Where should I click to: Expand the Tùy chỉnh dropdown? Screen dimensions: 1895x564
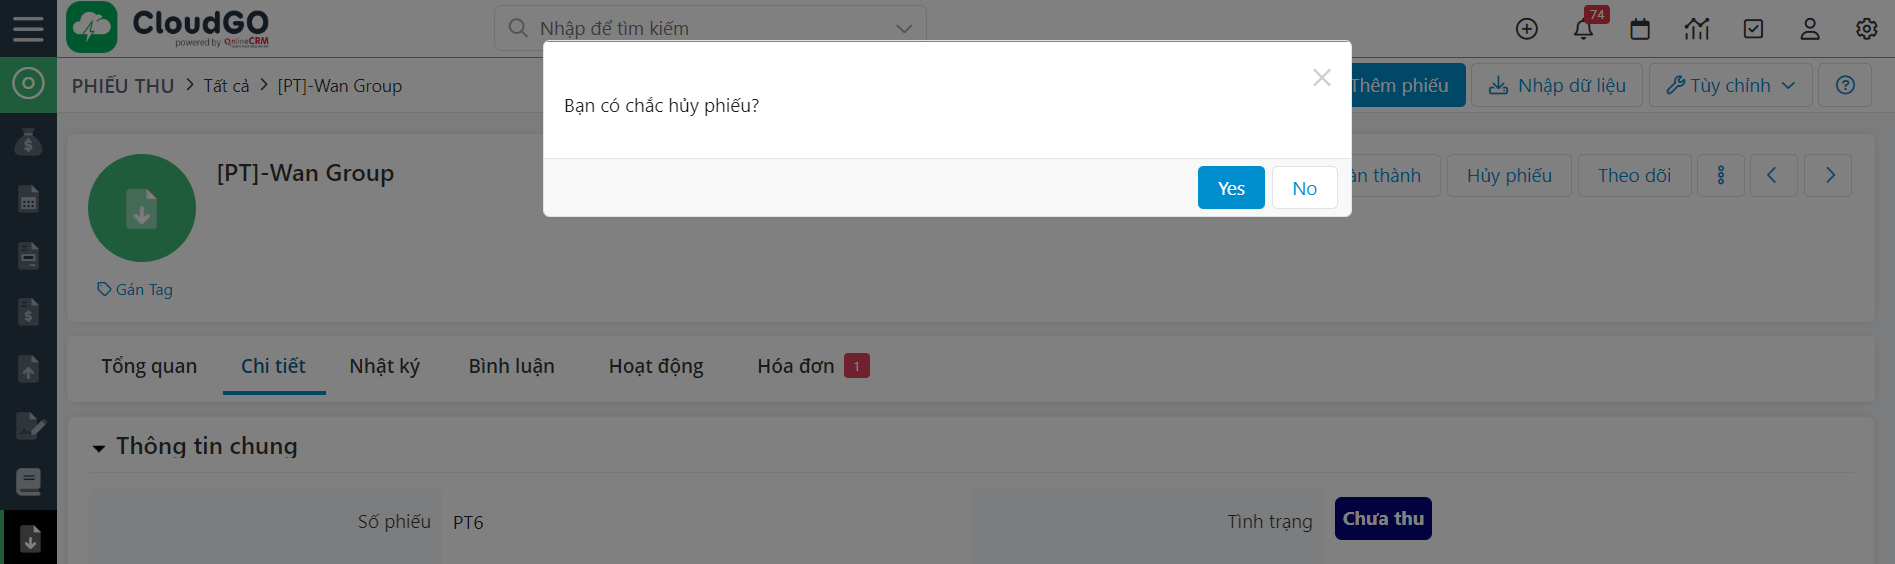pos(1730,86)
